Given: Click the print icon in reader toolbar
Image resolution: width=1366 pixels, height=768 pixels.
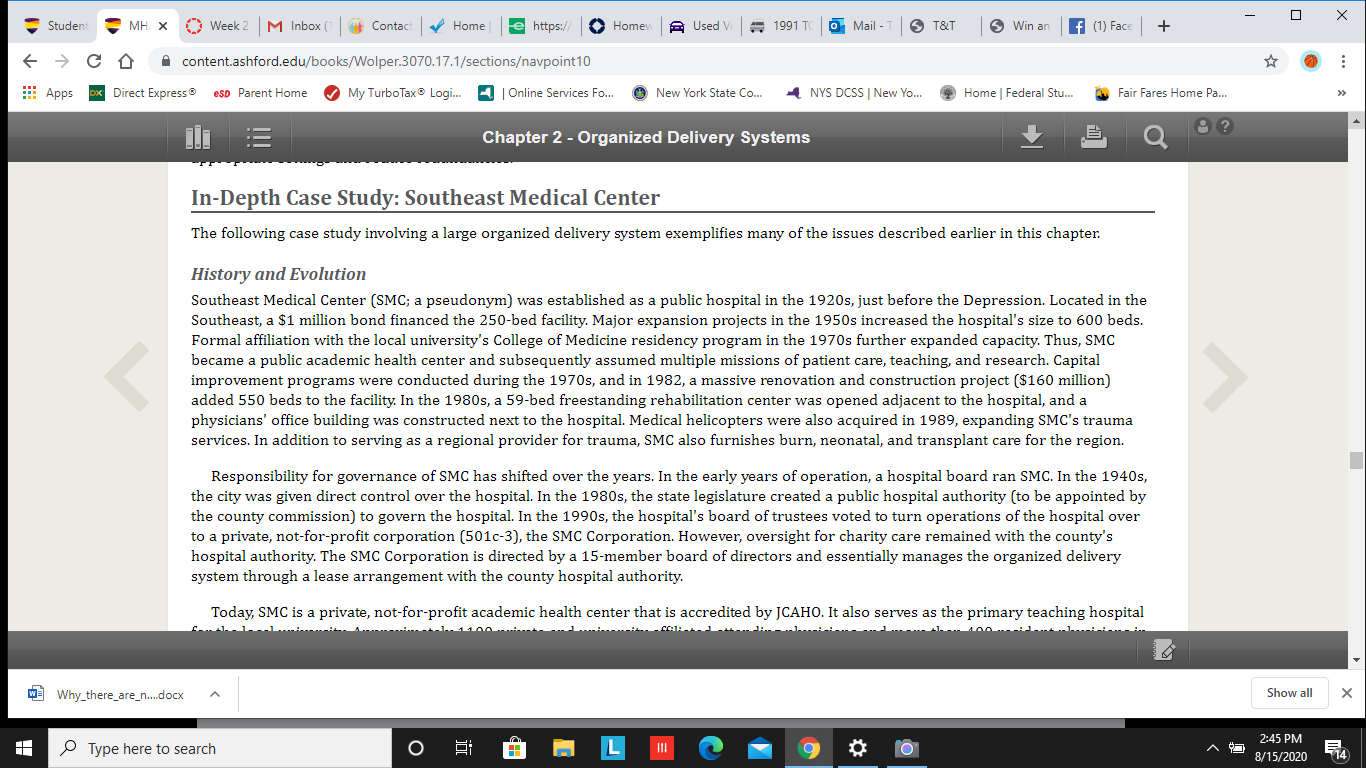Looking at the screenshot, I should coord(1094,137).
